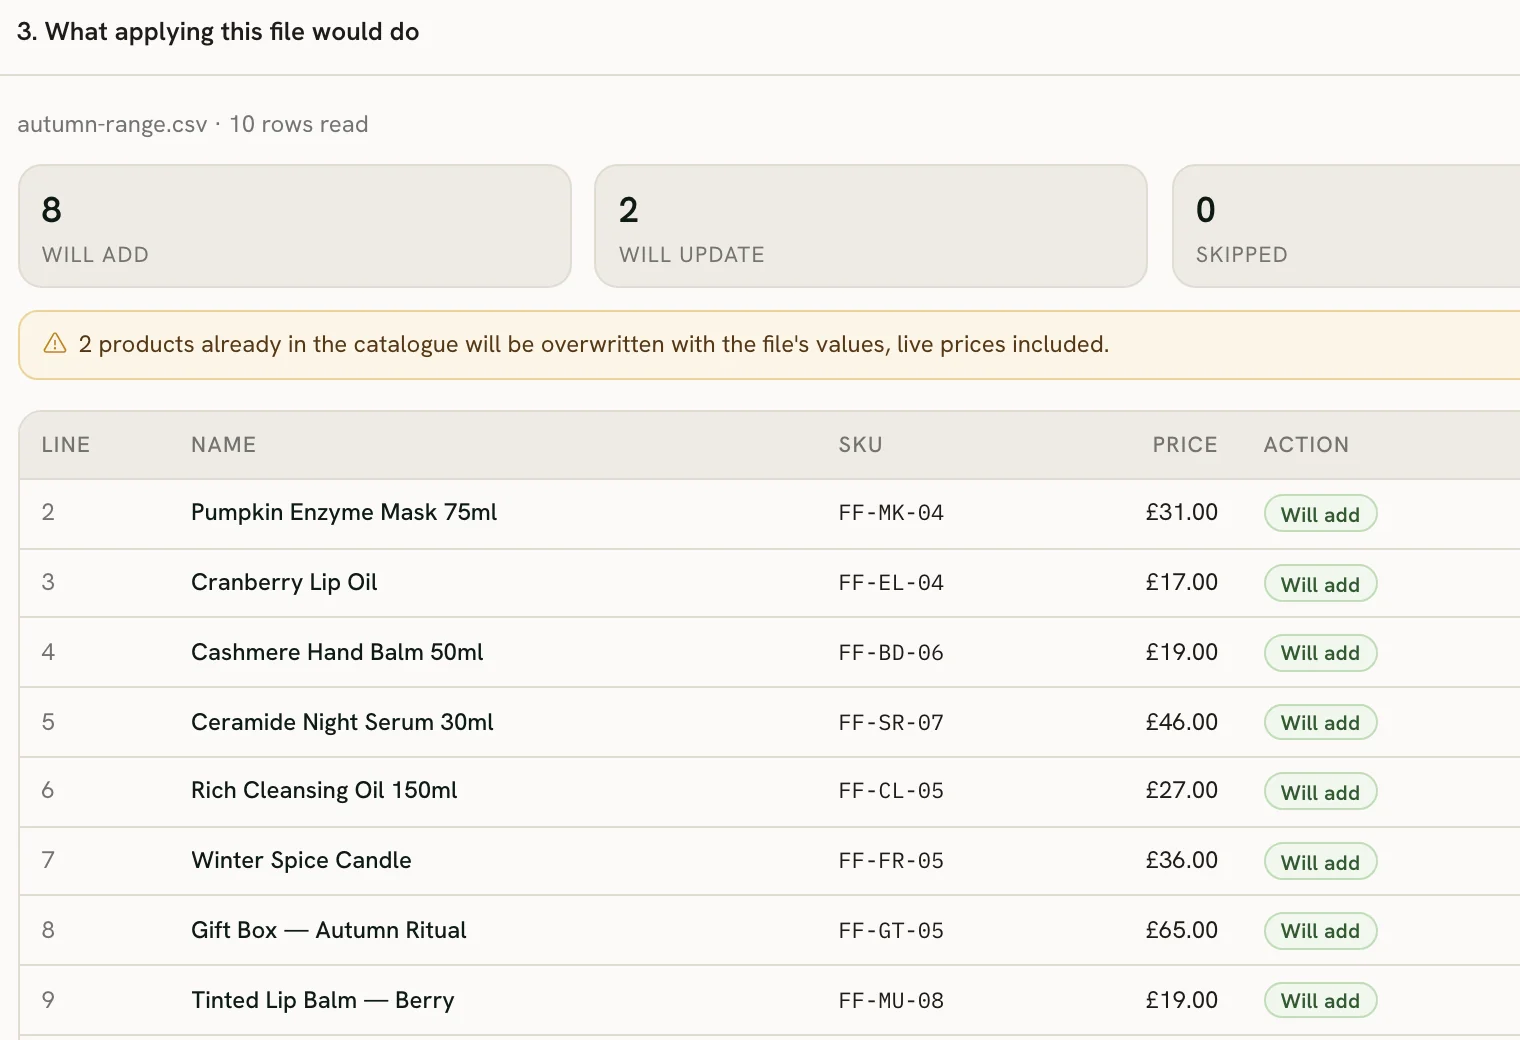Click the £36.00 price cell

(x=1181, y=860)
